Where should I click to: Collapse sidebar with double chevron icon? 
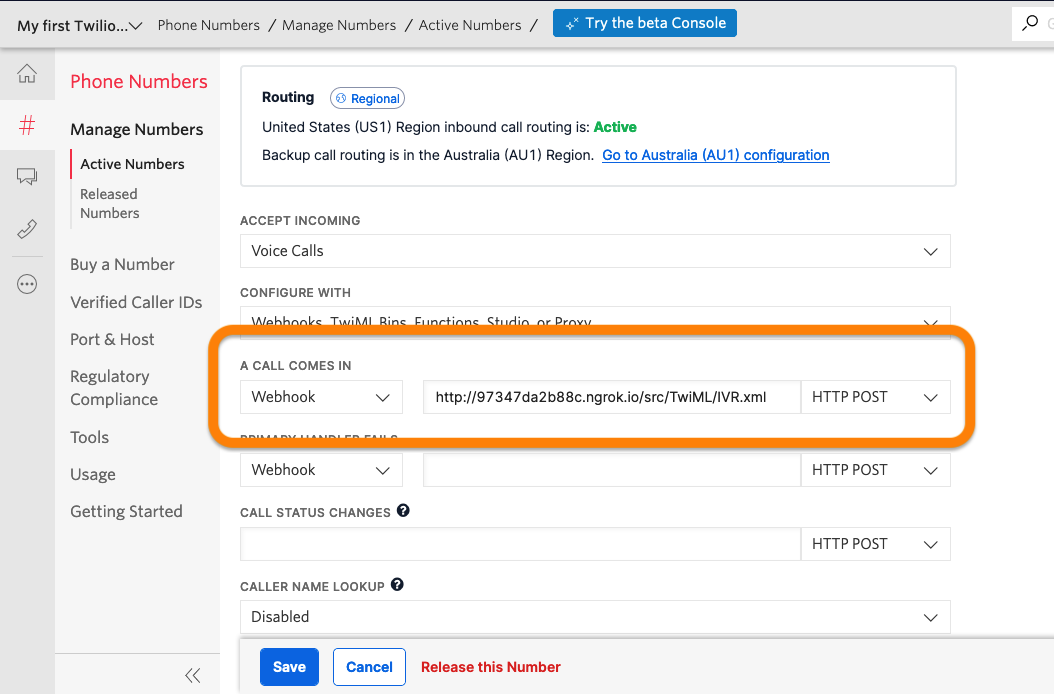pos(192,675)
